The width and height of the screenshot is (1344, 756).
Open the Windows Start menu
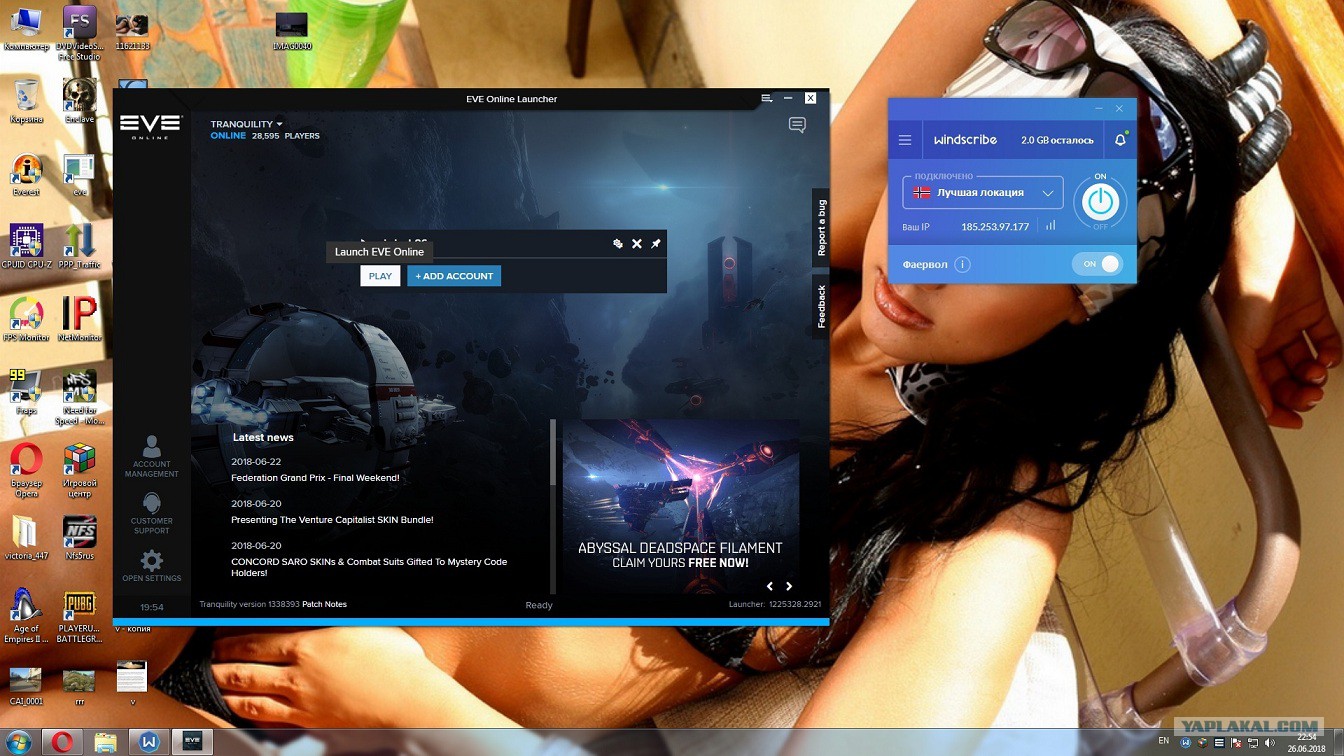point(18,742)
